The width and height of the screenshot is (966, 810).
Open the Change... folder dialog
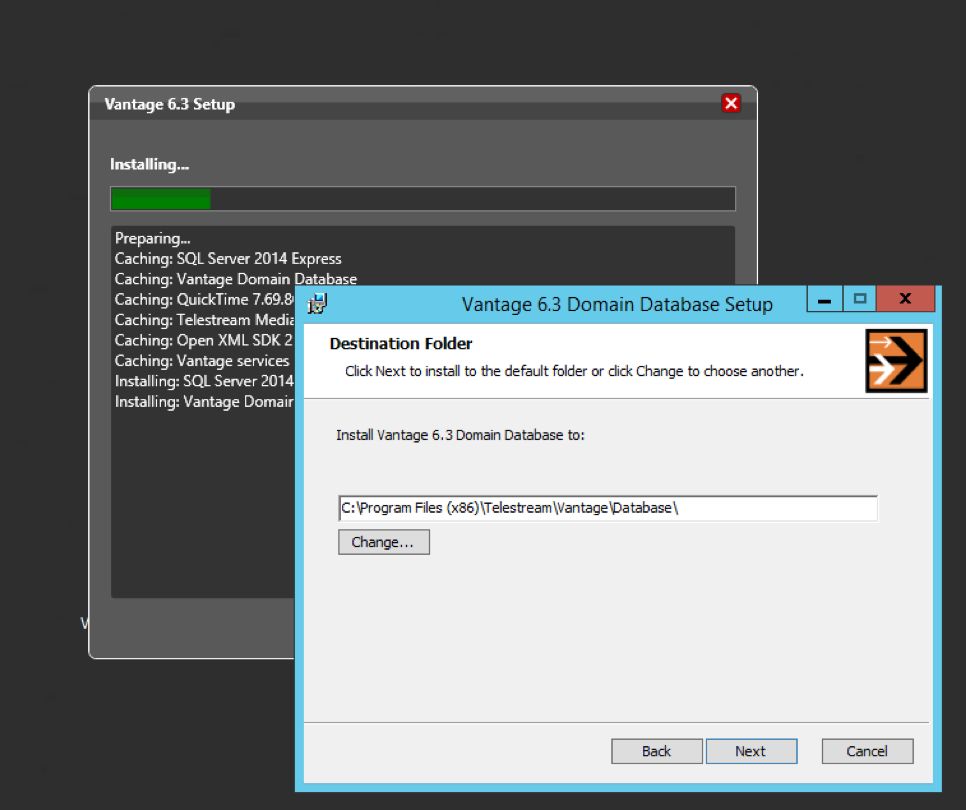point(383,542)
